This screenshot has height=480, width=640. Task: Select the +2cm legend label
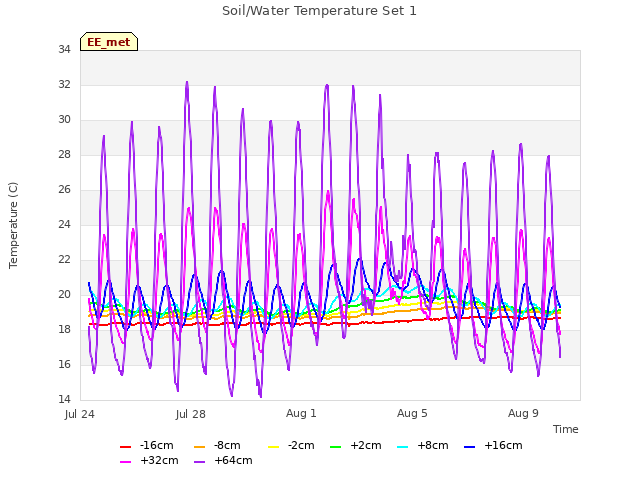366,445
